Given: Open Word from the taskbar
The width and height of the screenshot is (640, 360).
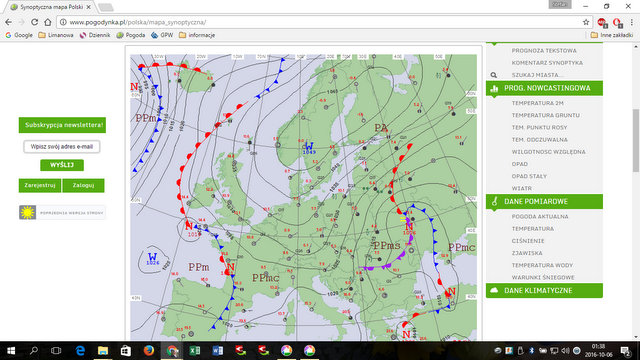Looking at the screenshot, I should pyautogui.click(x=218, y=351).
